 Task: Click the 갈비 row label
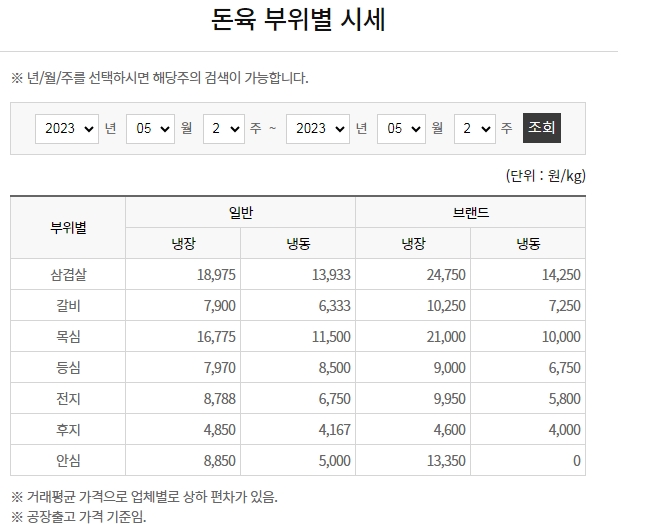click(68, 306)
